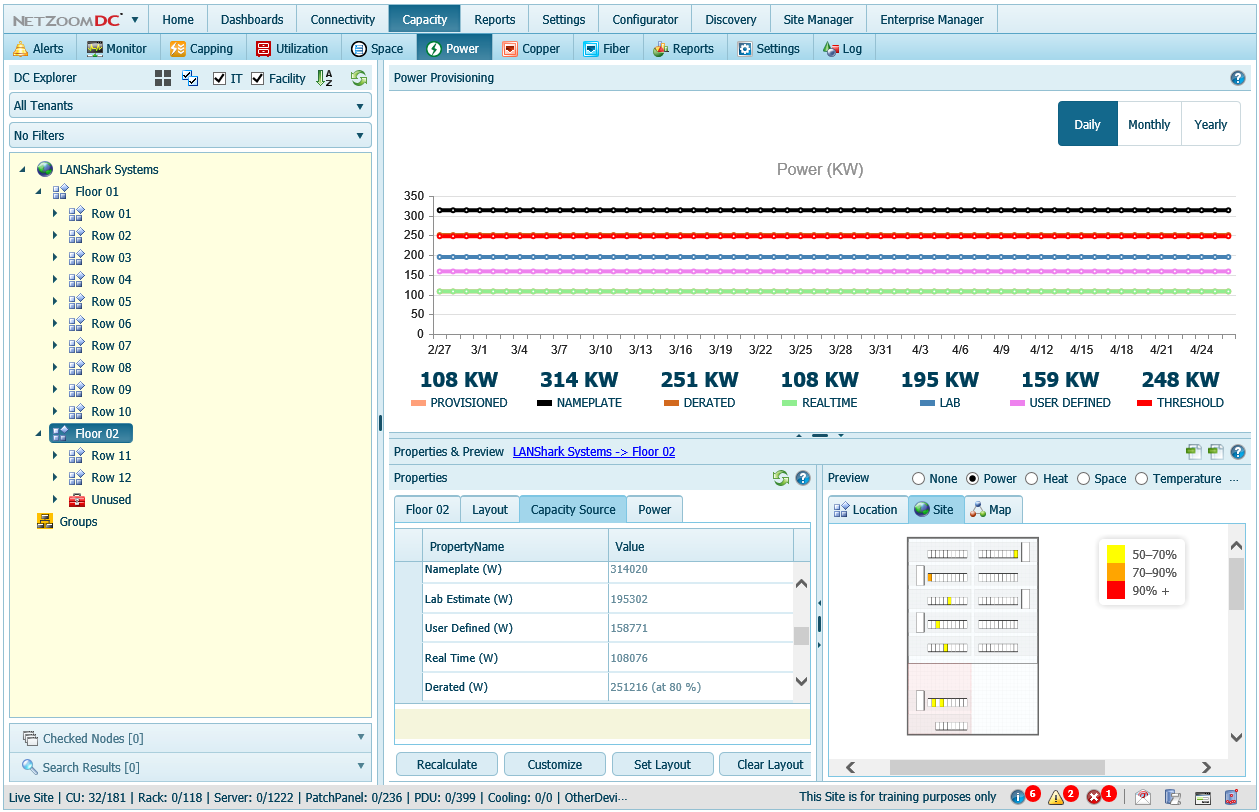Click the DC Explorer refresh icon

pos(358,78)
